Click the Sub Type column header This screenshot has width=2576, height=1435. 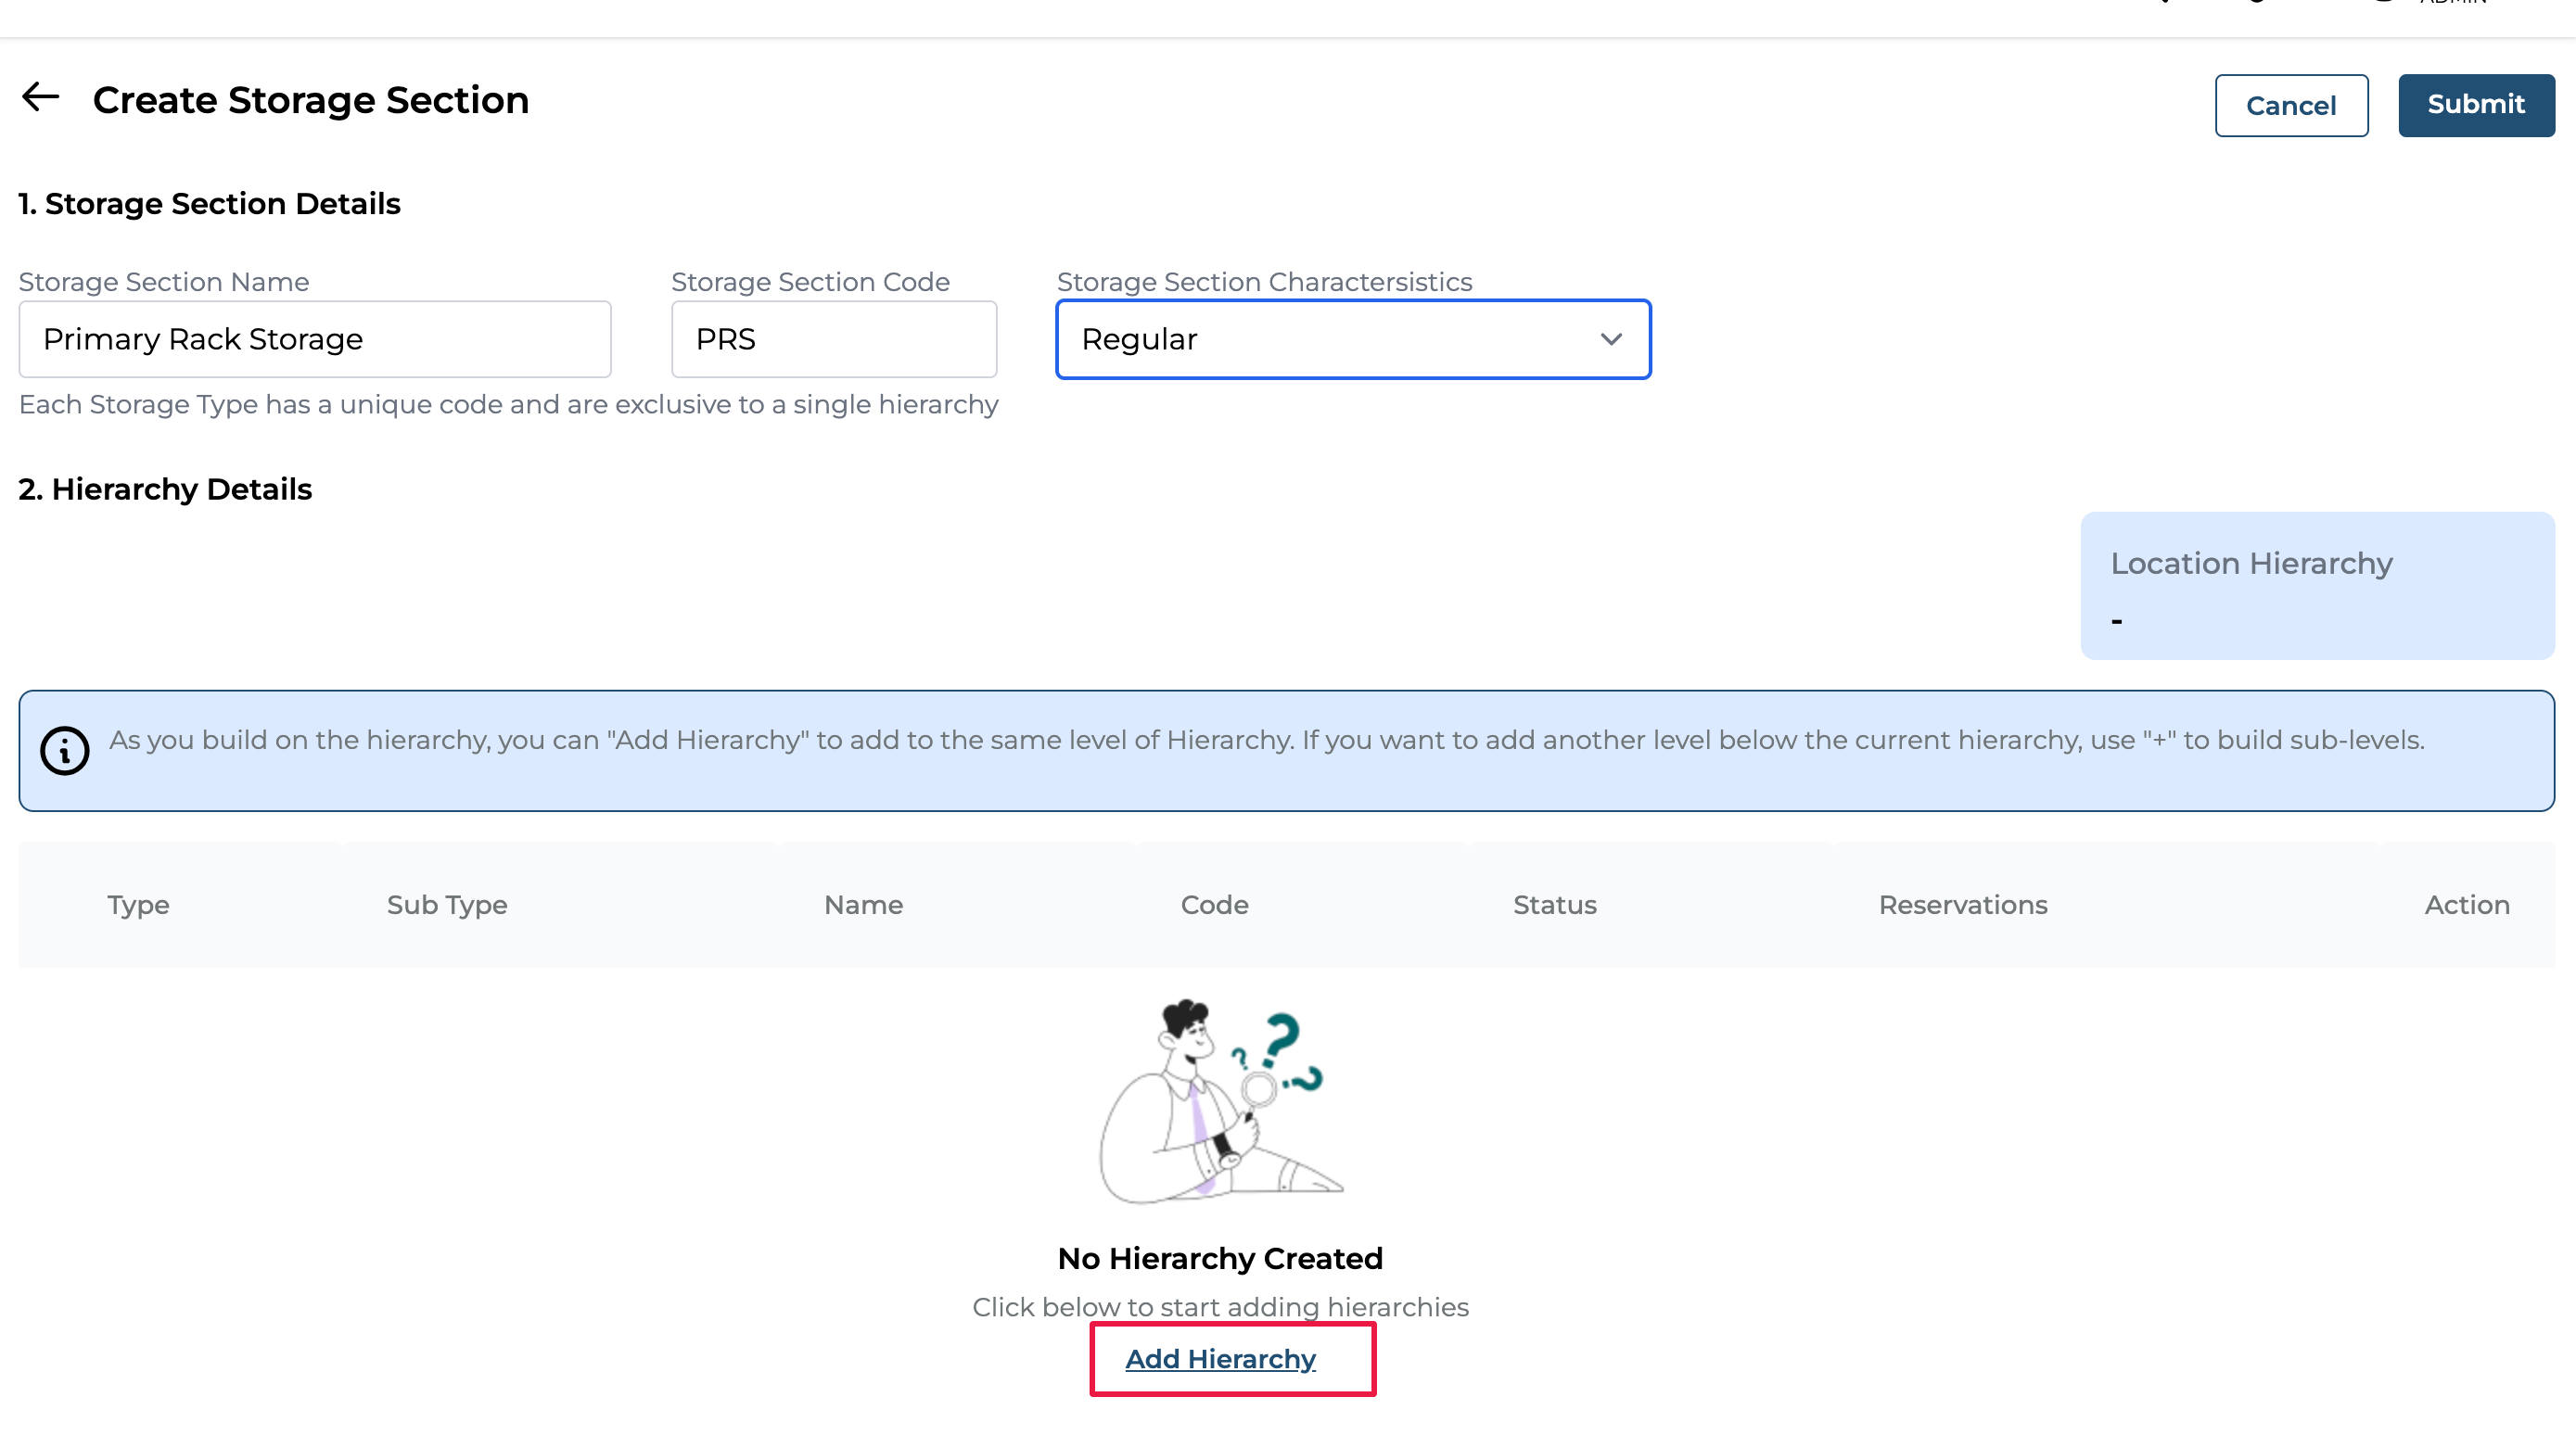click(447, 904)
